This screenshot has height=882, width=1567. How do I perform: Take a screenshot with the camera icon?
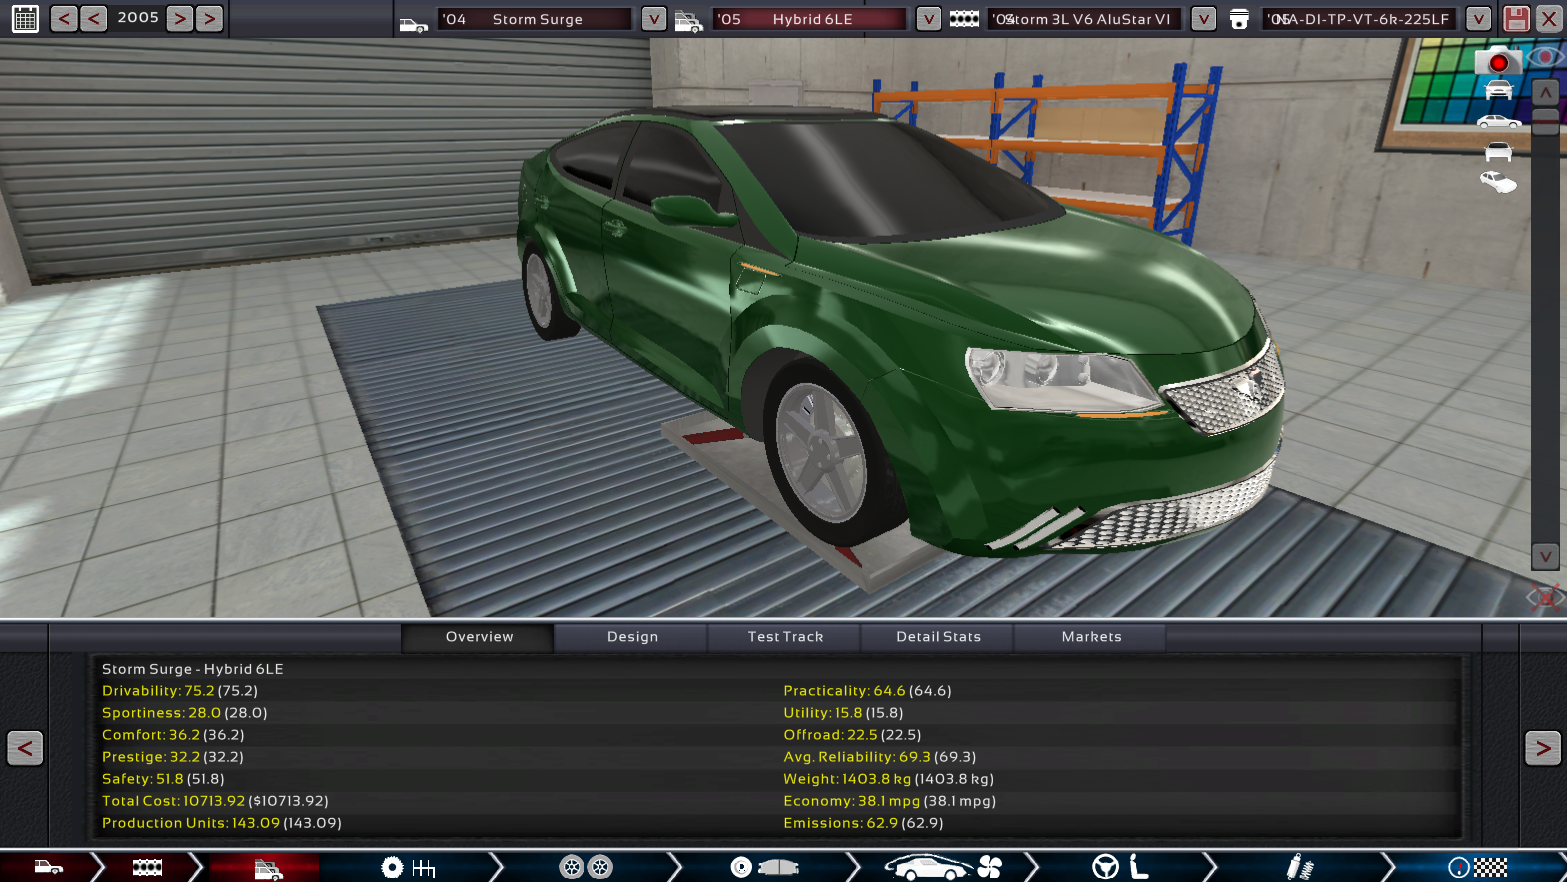coord(1497,62)
